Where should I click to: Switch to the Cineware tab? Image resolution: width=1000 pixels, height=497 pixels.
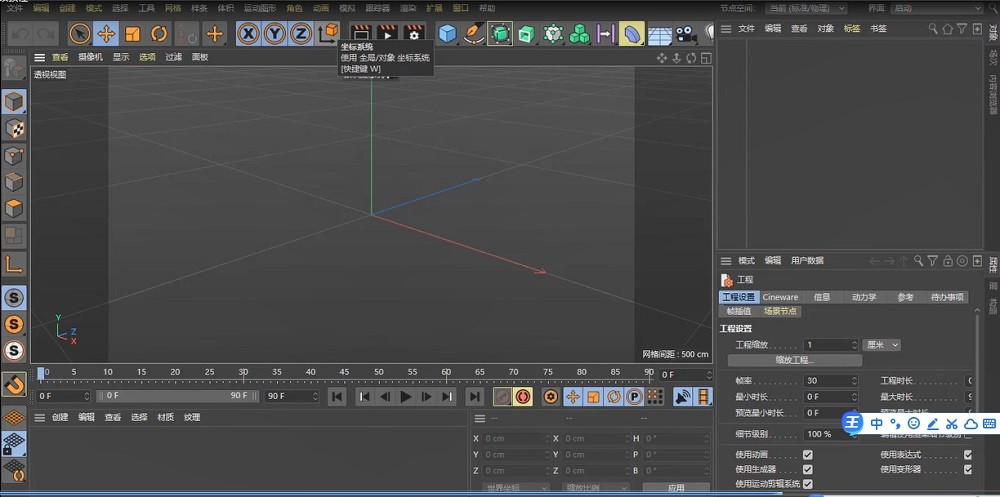[x=780, y=297]
